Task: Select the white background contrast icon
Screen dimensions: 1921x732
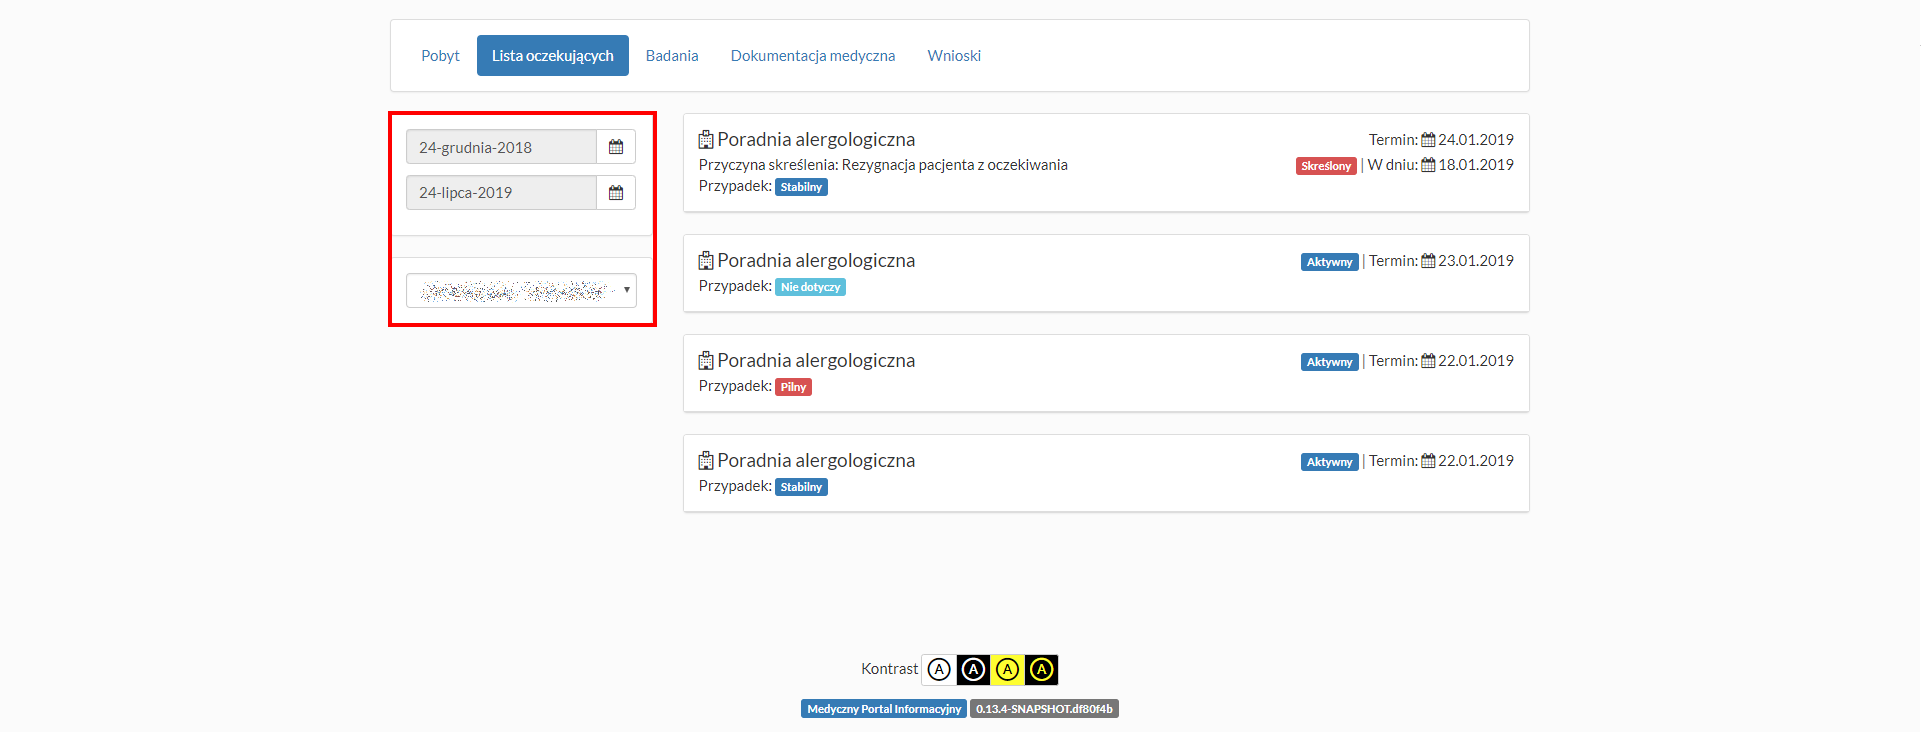Action: (x=939, y=669)
